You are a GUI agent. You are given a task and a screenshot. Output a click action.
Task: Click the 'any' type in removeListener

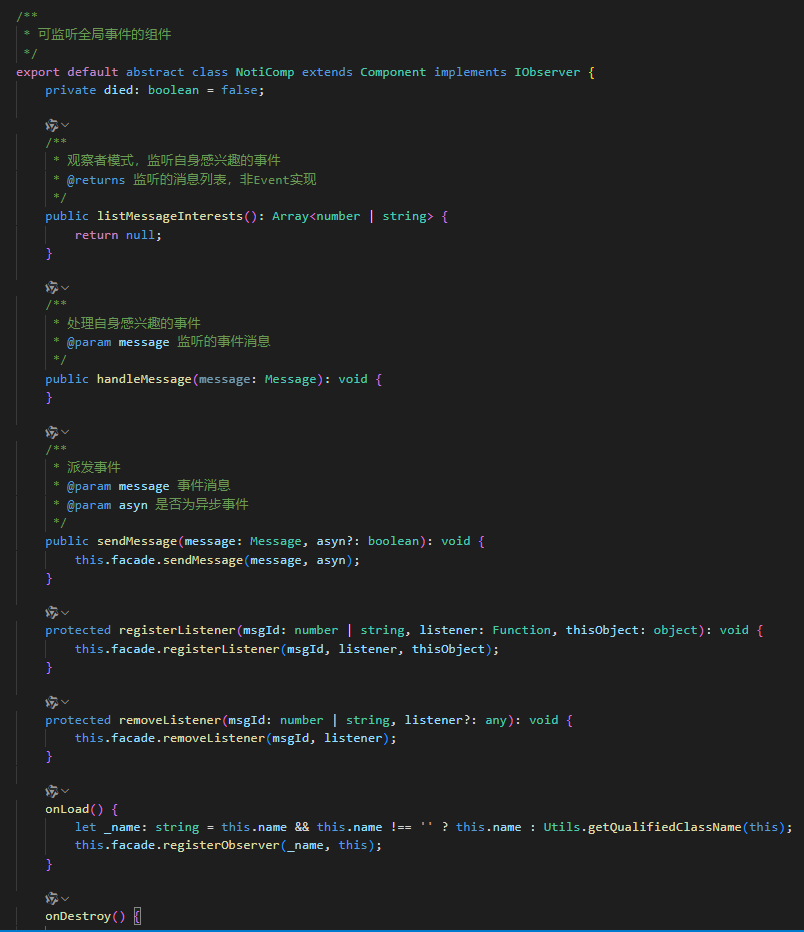point(496,720)
